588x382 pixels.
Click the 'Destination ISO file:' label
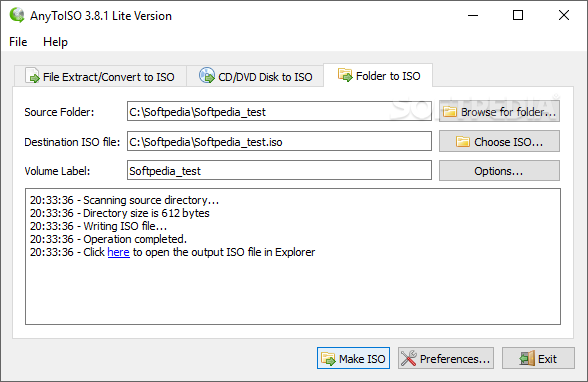(72, 142)
